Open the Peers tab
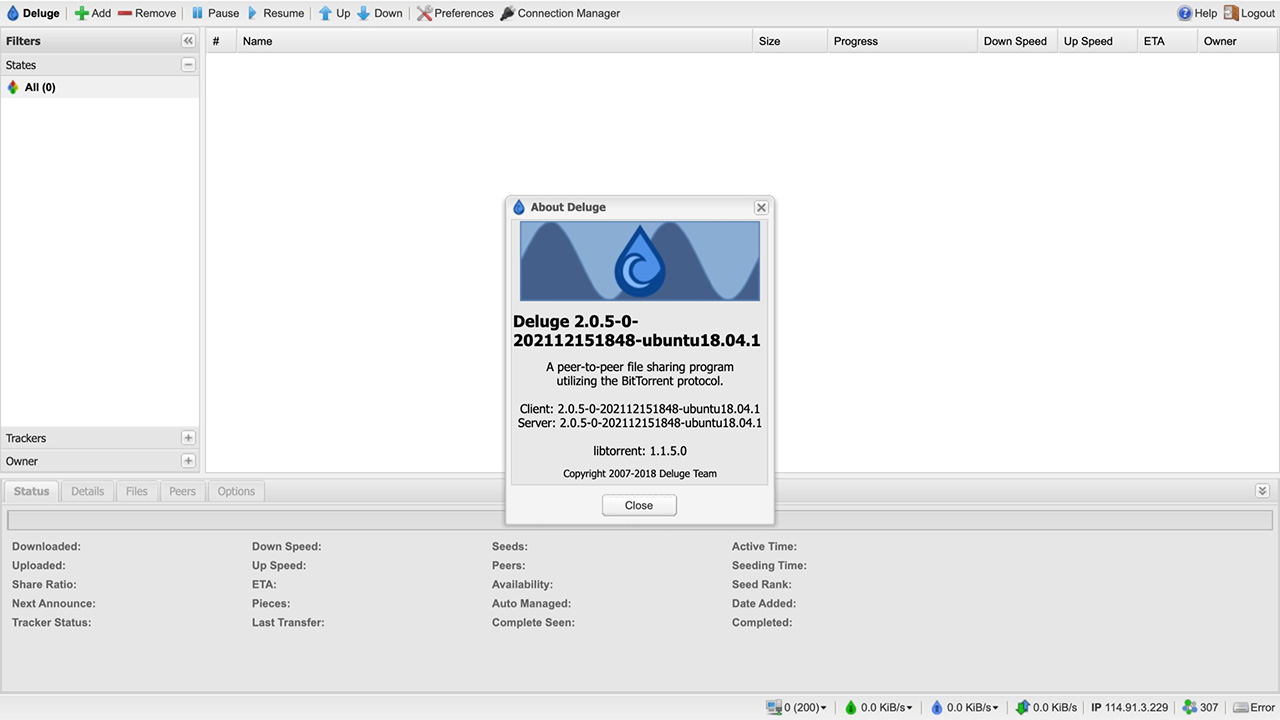 (182, 491)
